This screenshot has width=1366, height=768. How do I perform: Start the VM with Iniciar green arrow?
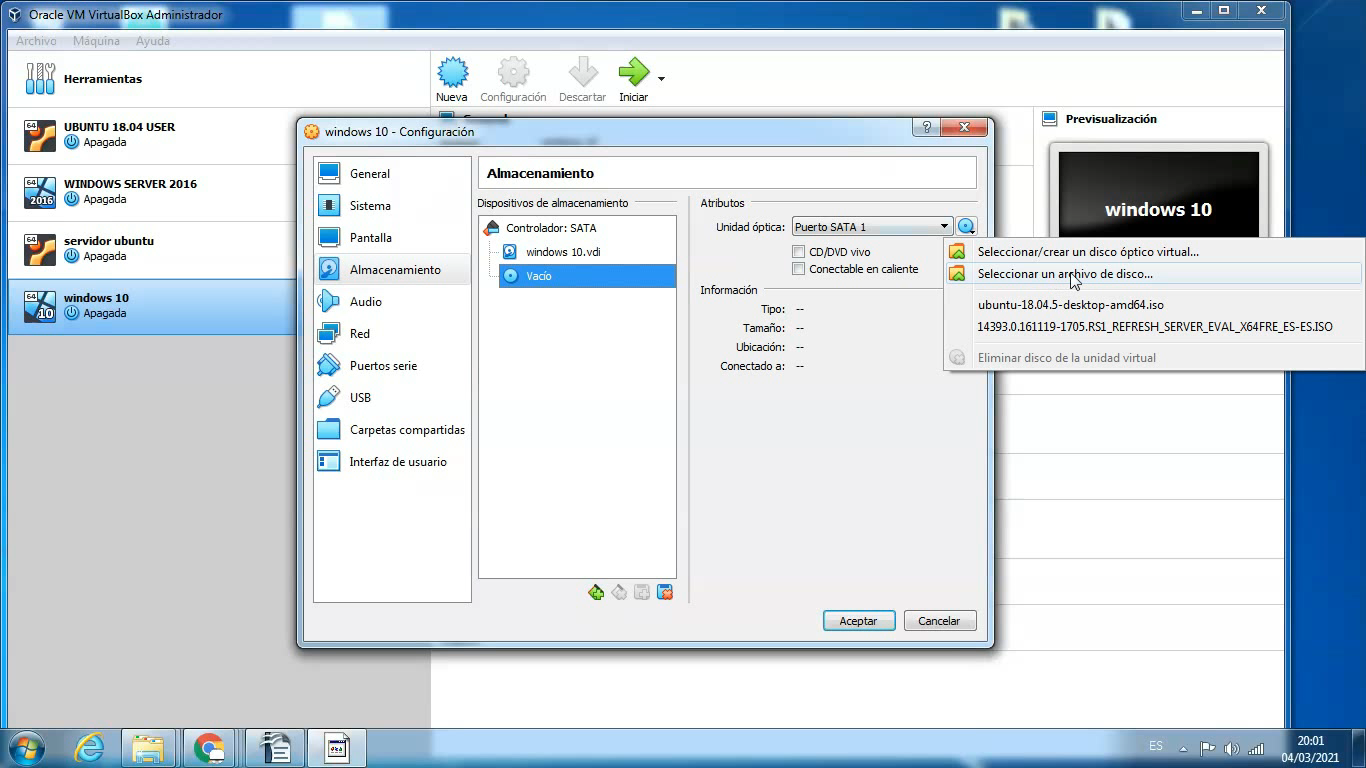pyautogui.click(x=633, y=80)
